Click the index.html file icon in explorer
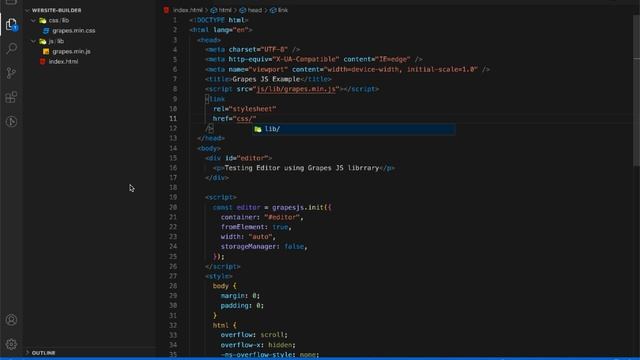 point(42,62)
